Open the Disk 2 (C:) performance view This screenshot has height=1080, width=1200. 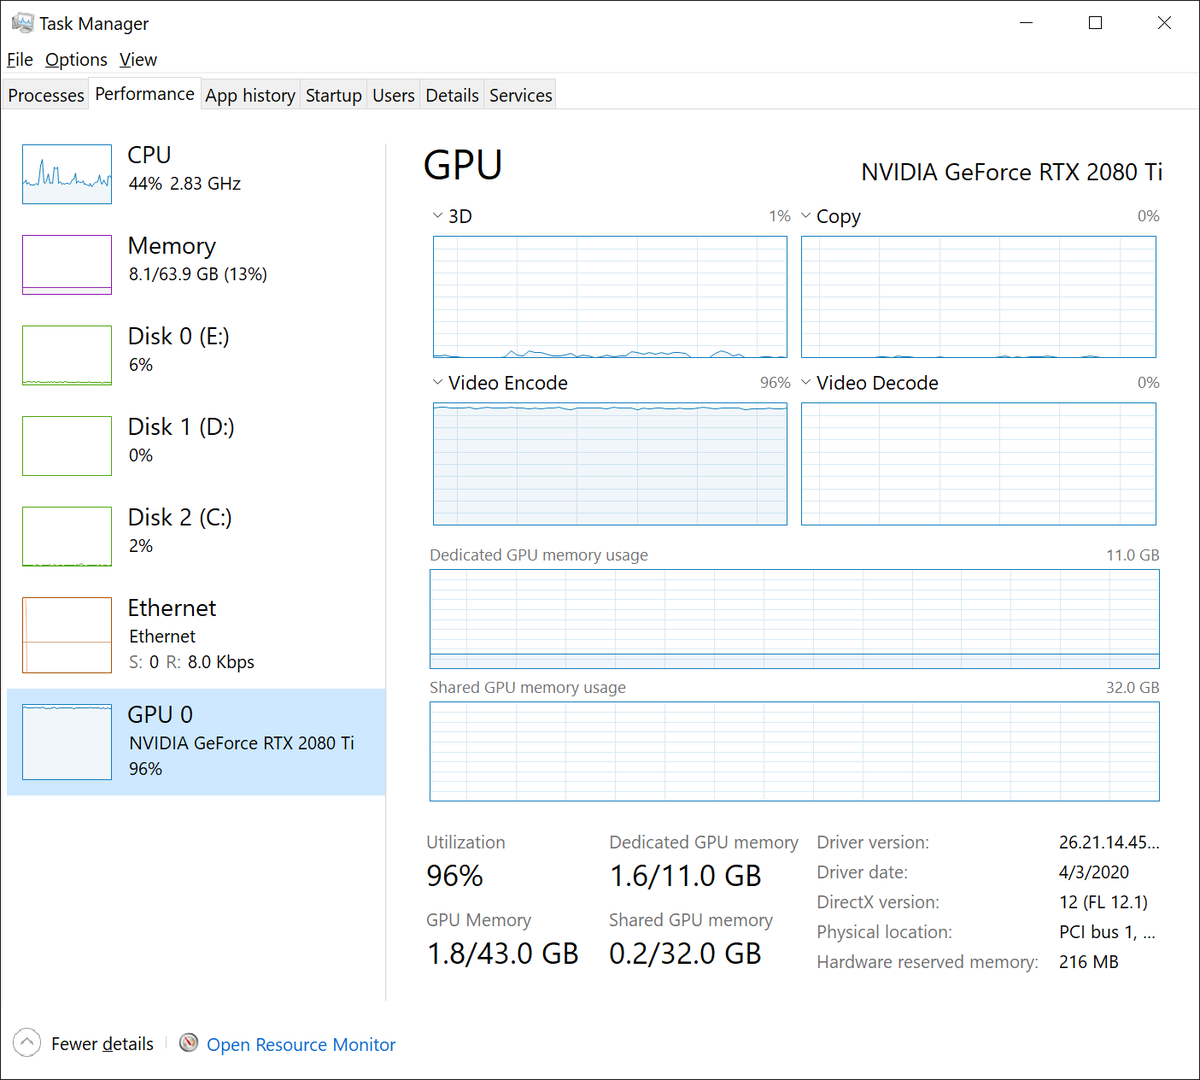click(x=179, y=531)
